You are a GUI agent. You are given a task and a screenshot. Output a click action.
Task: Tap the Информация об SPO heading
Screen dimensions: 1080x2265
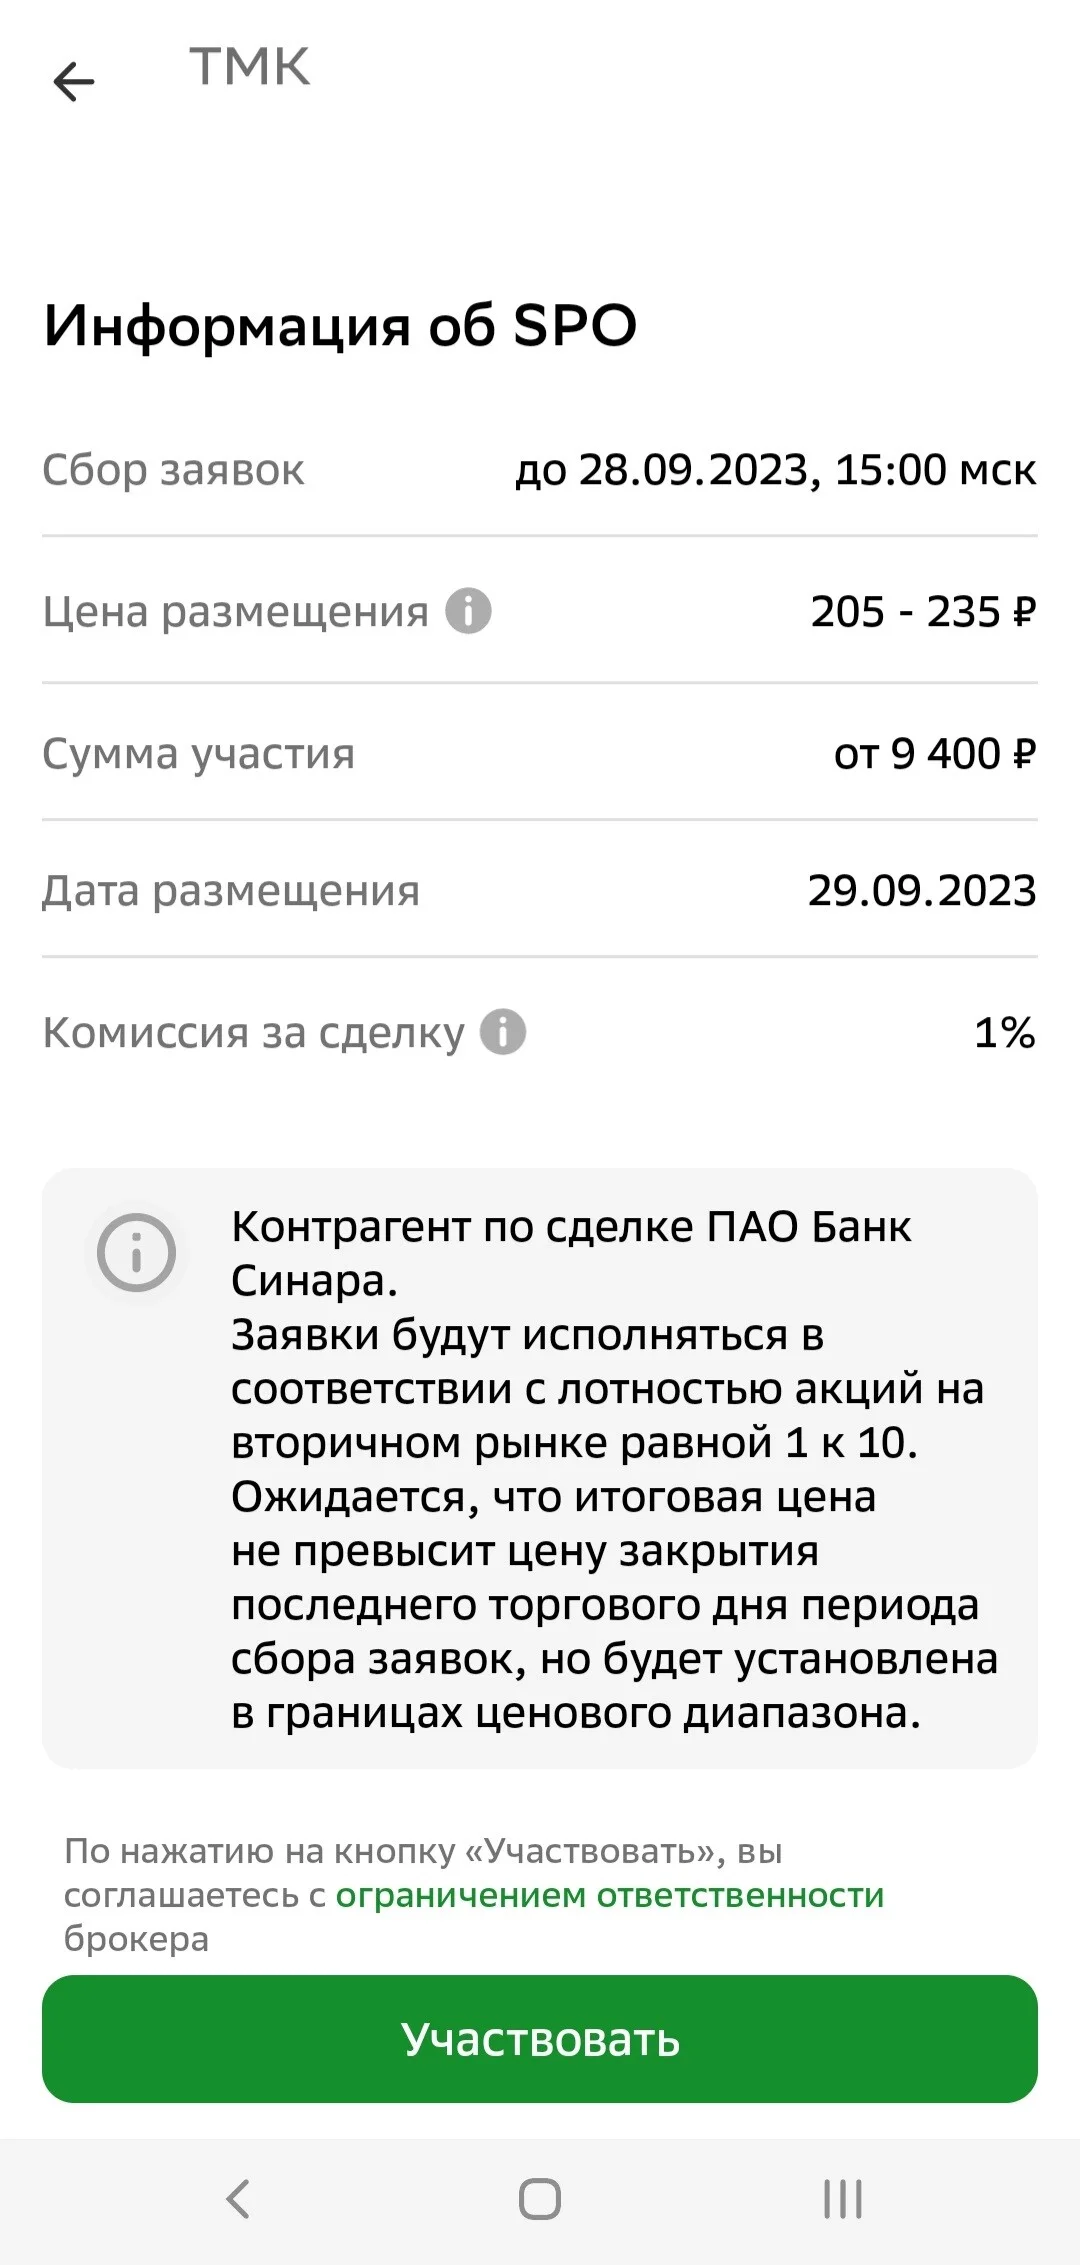[340, 326]
